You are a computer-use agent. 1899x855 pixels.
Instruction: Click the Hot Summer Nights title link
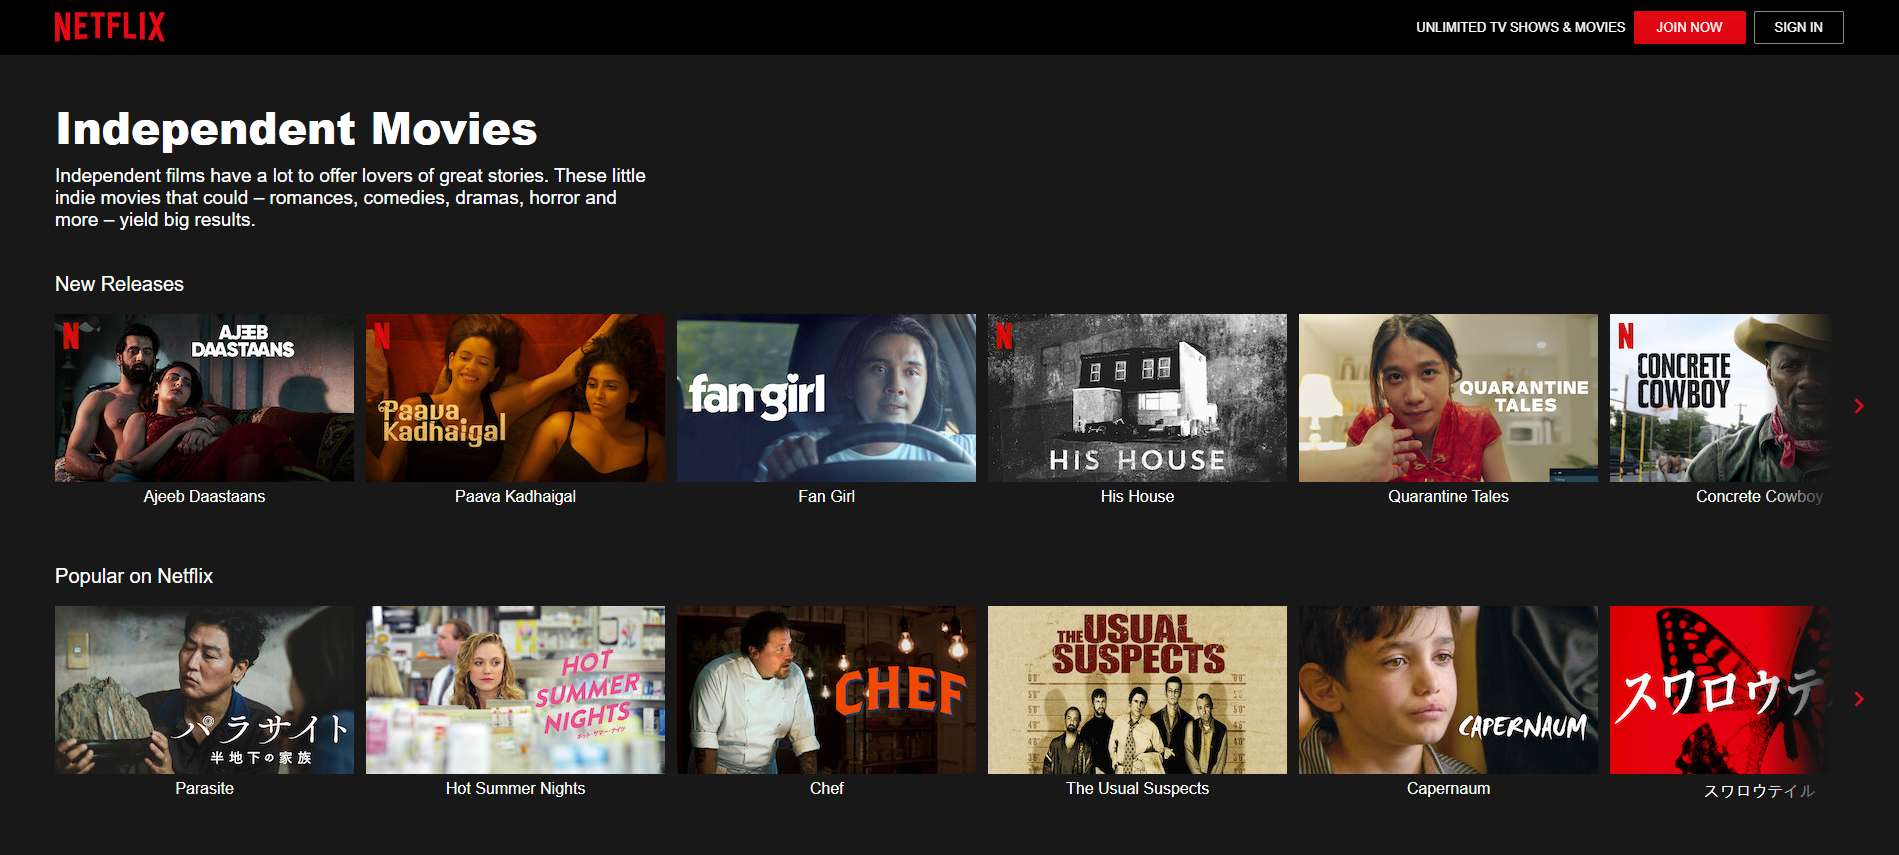coord(515,788)
